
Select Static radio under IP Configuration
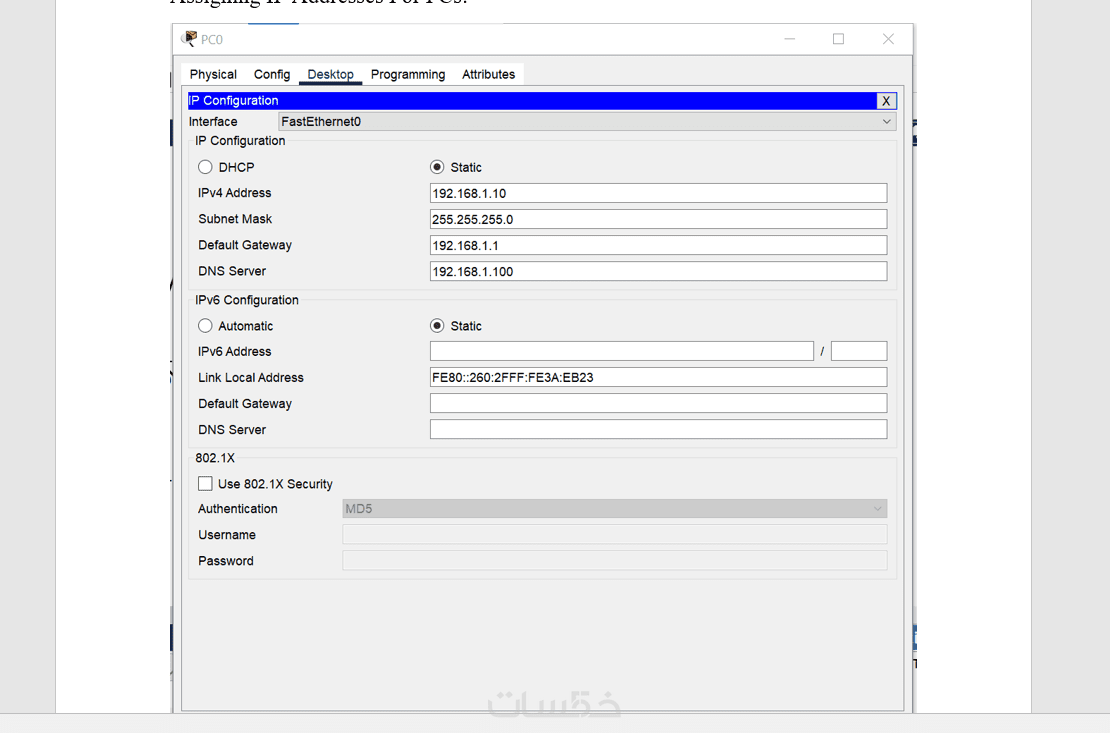click(437, 167)
